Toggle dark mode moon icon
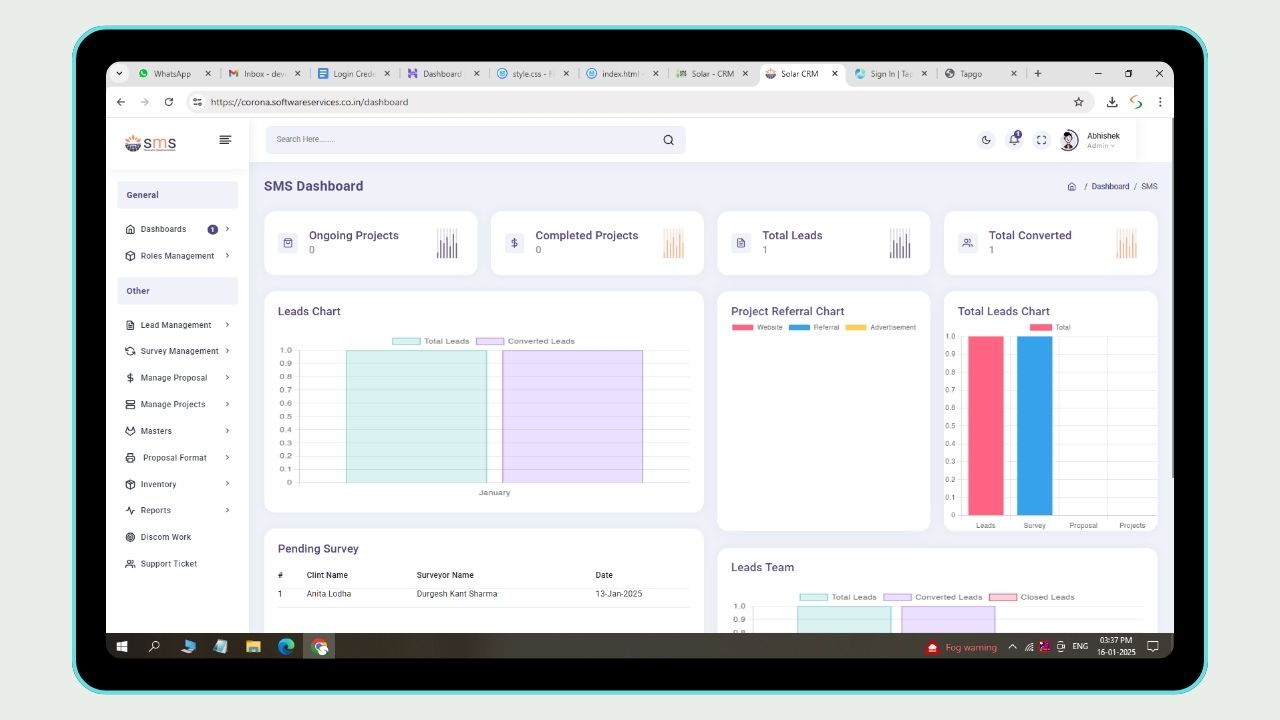 tap(986, 140)
